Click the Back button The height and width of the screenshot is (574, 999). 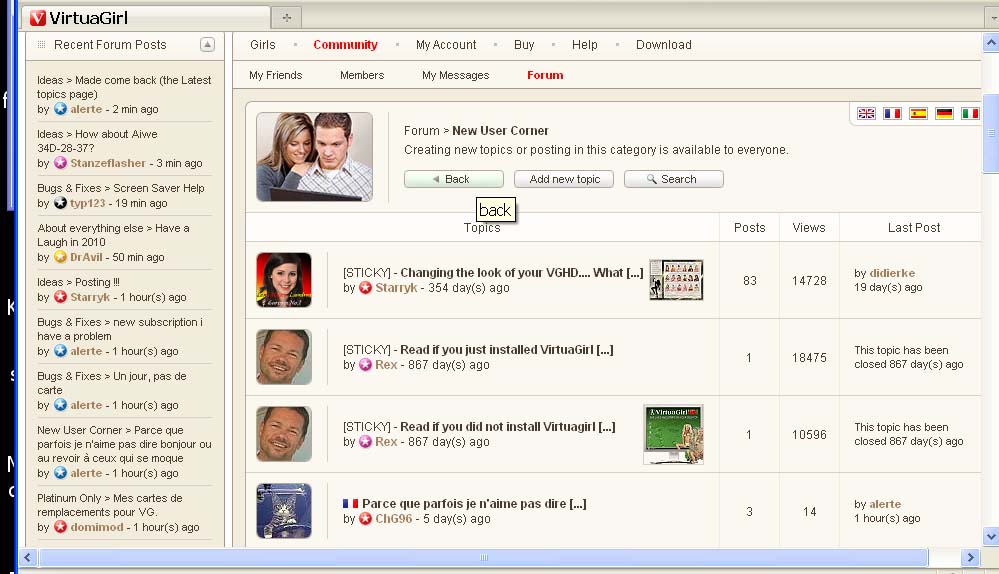click(454, 179)
